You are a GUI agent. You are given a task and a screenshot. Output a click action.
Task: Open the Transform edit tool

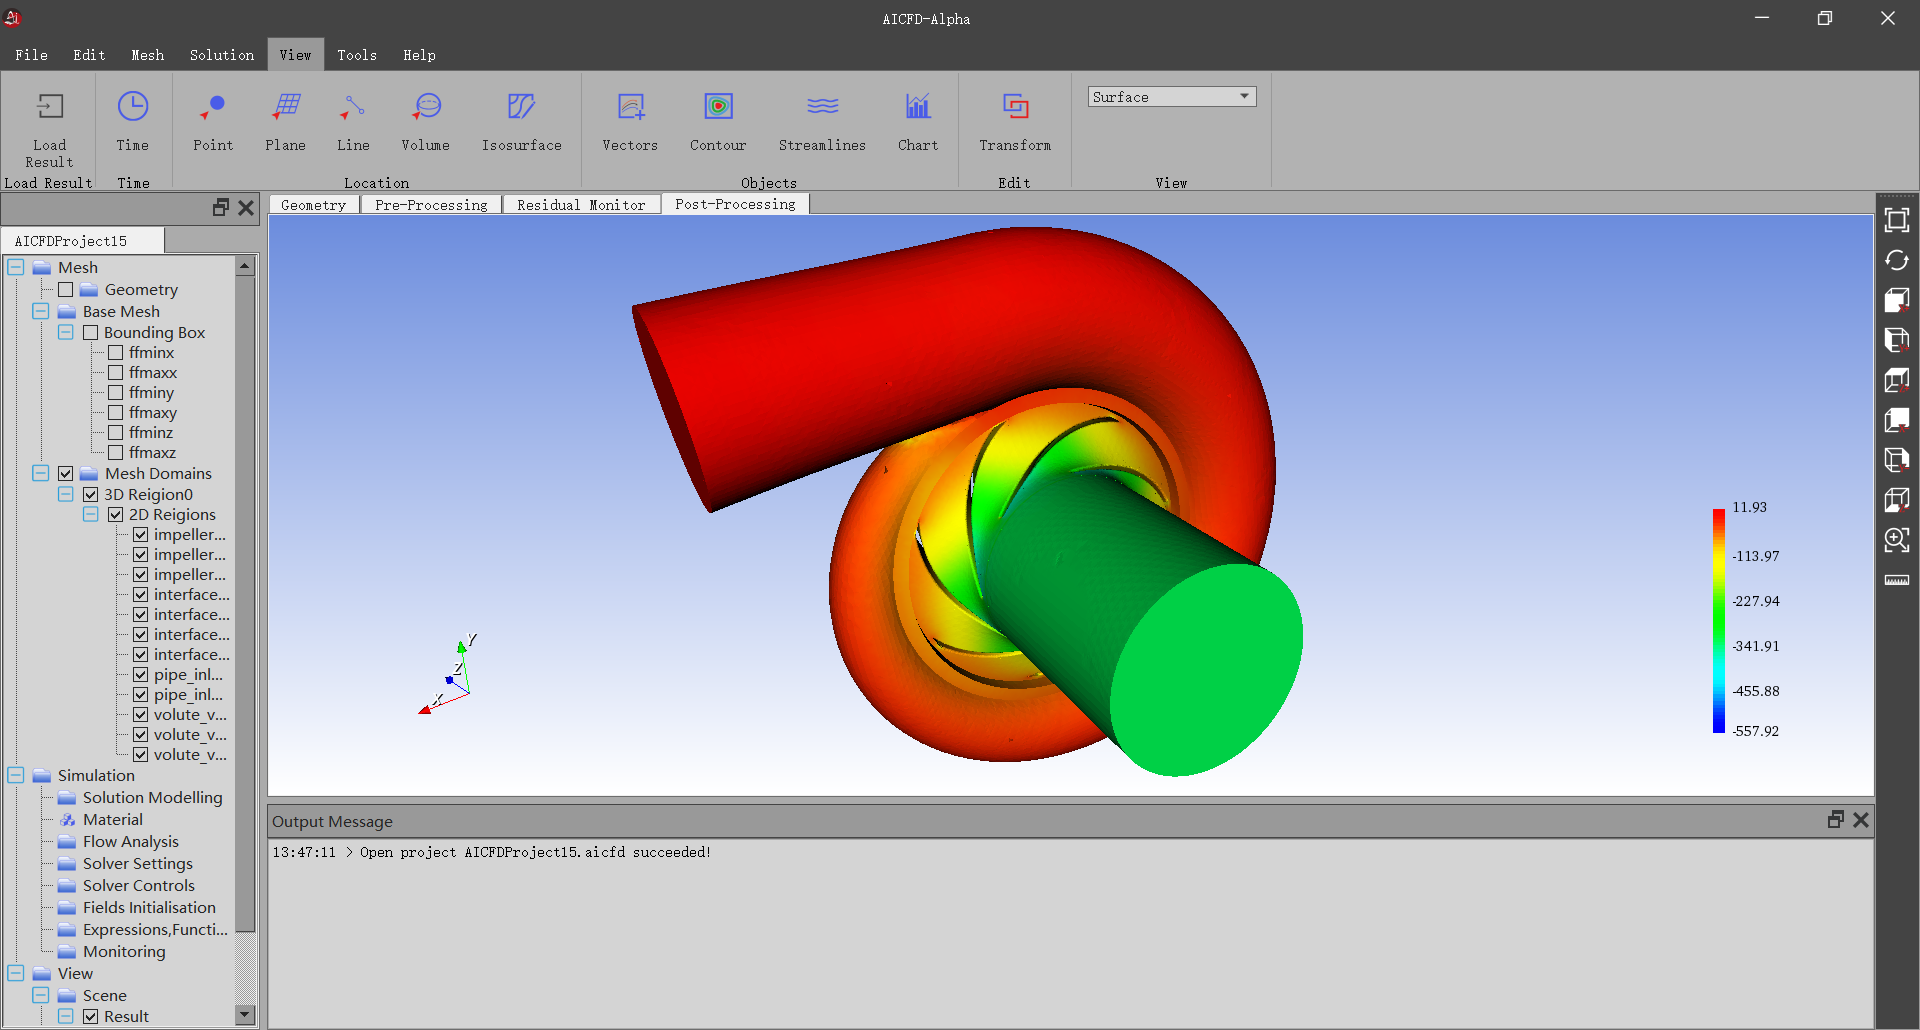click(1015, 107)
